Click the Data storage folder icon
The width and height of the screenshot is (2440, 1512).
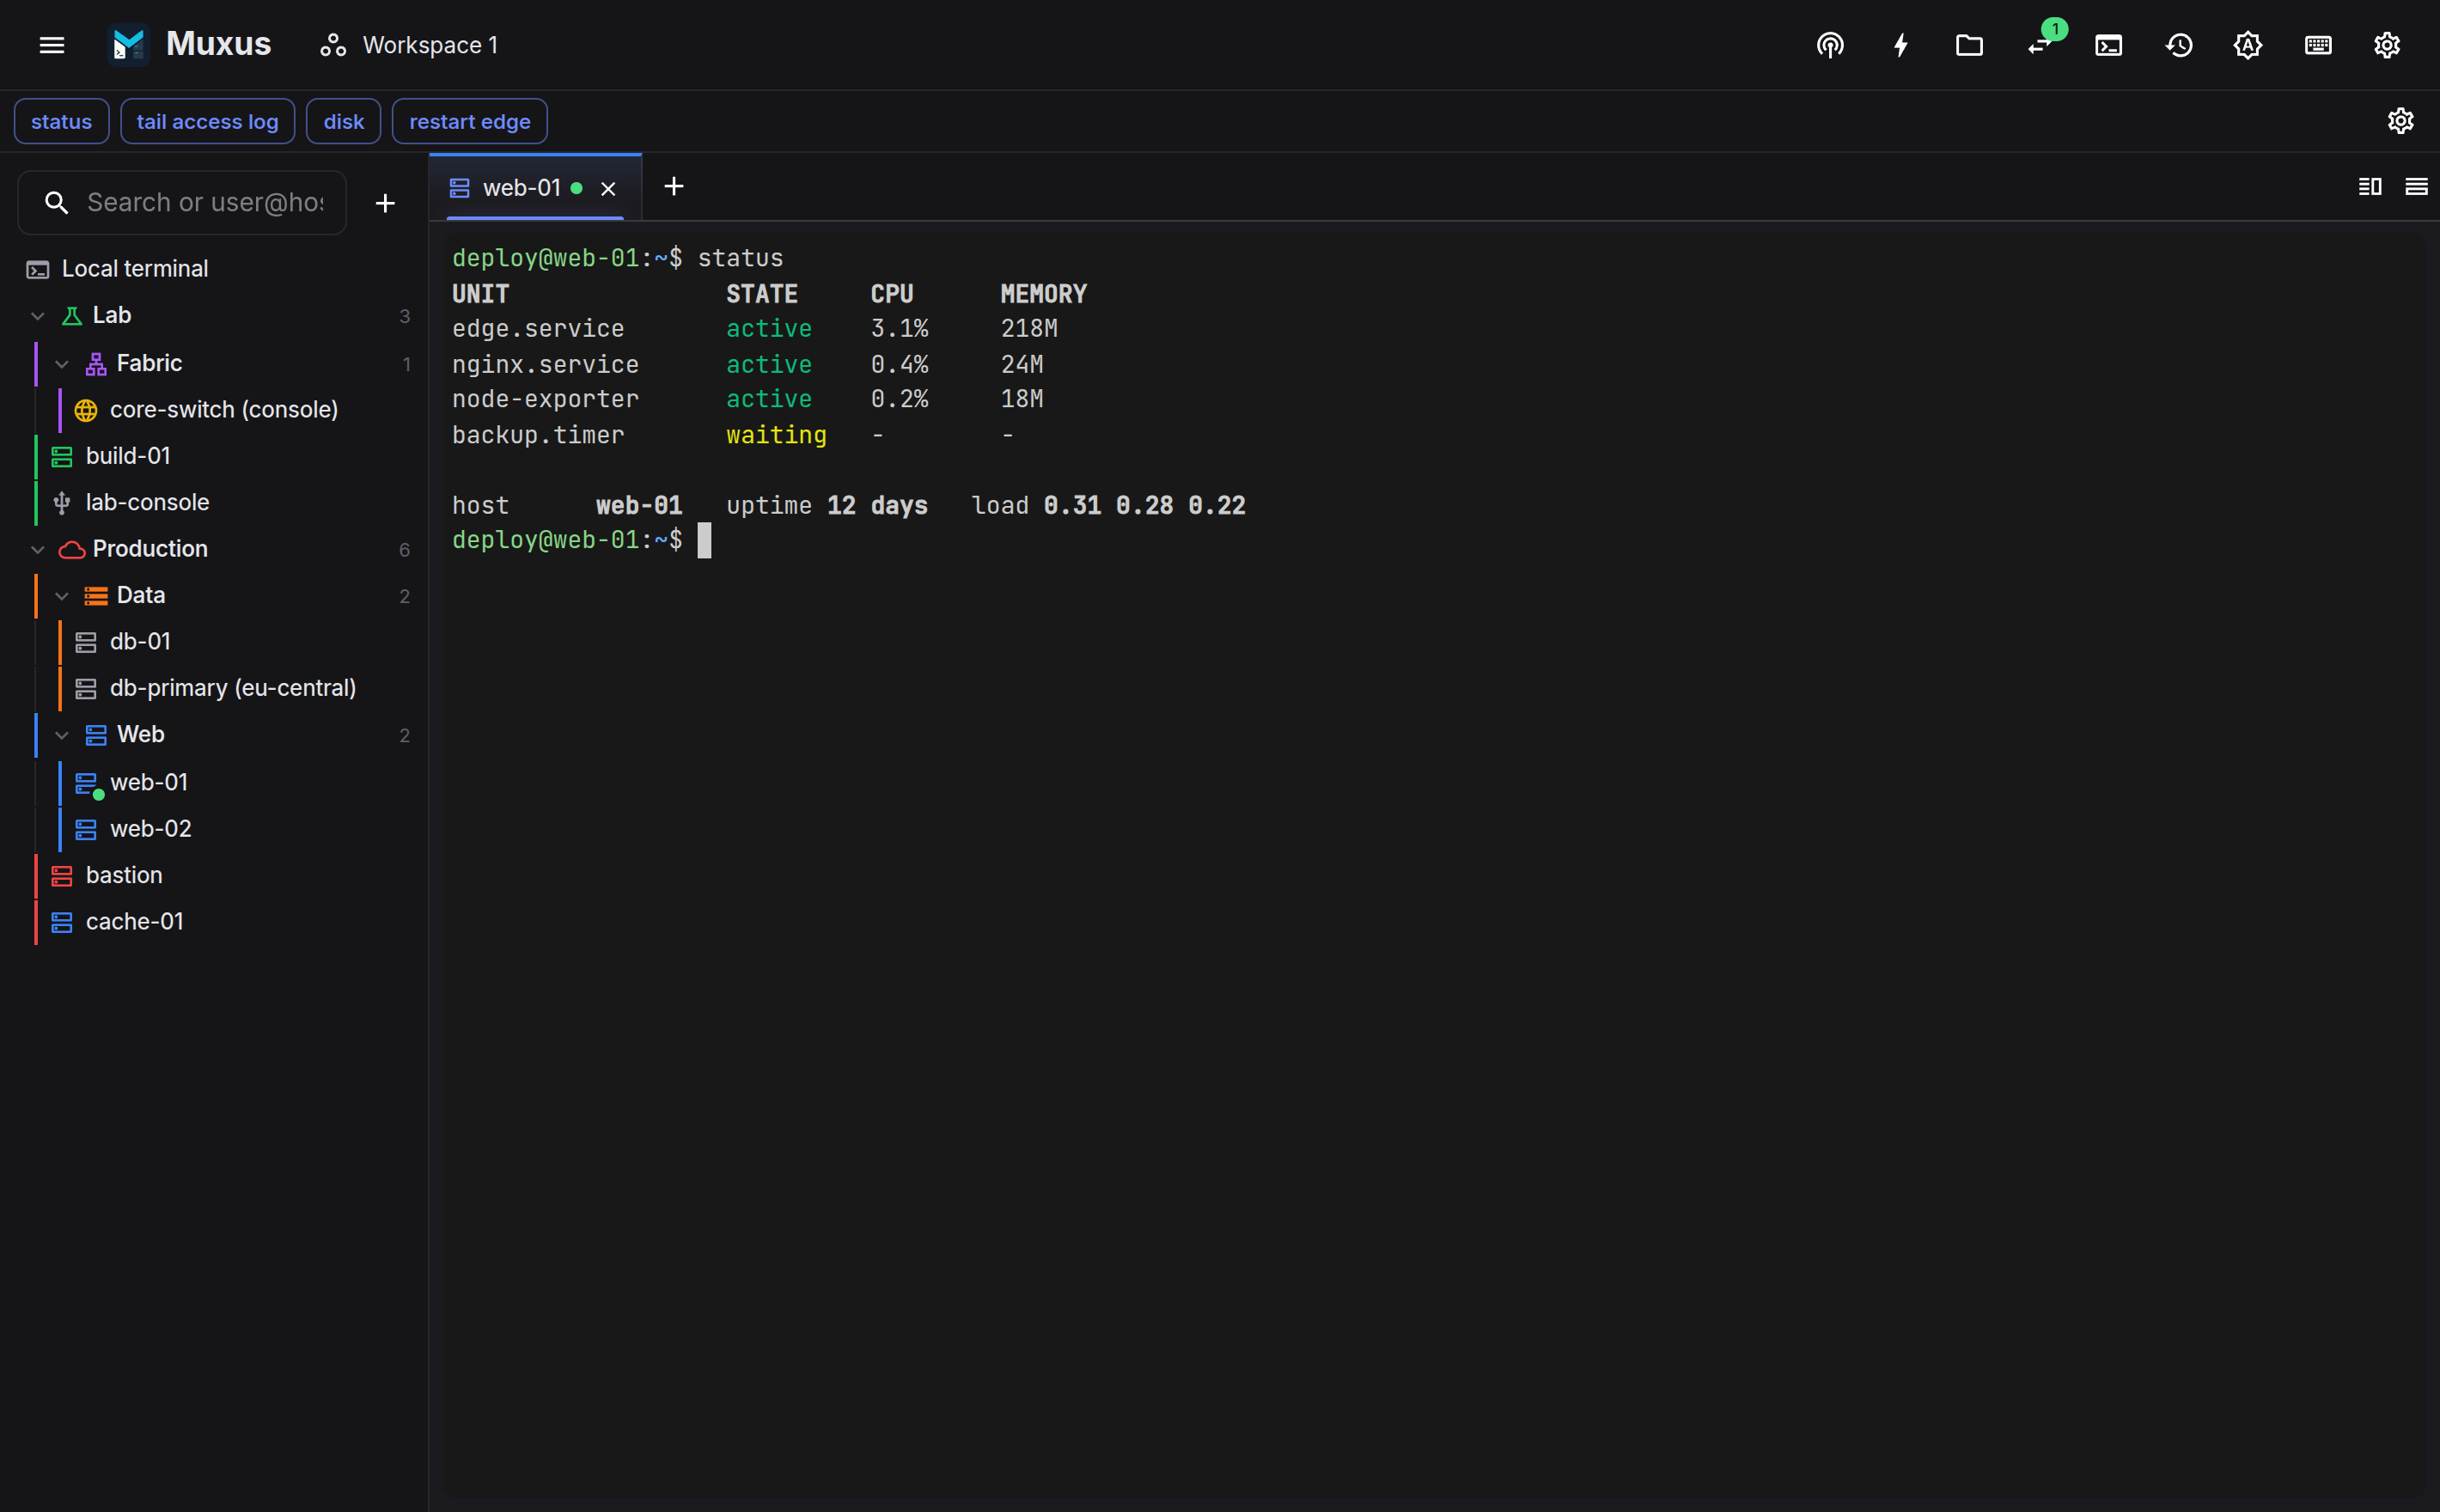coord(96,596)
